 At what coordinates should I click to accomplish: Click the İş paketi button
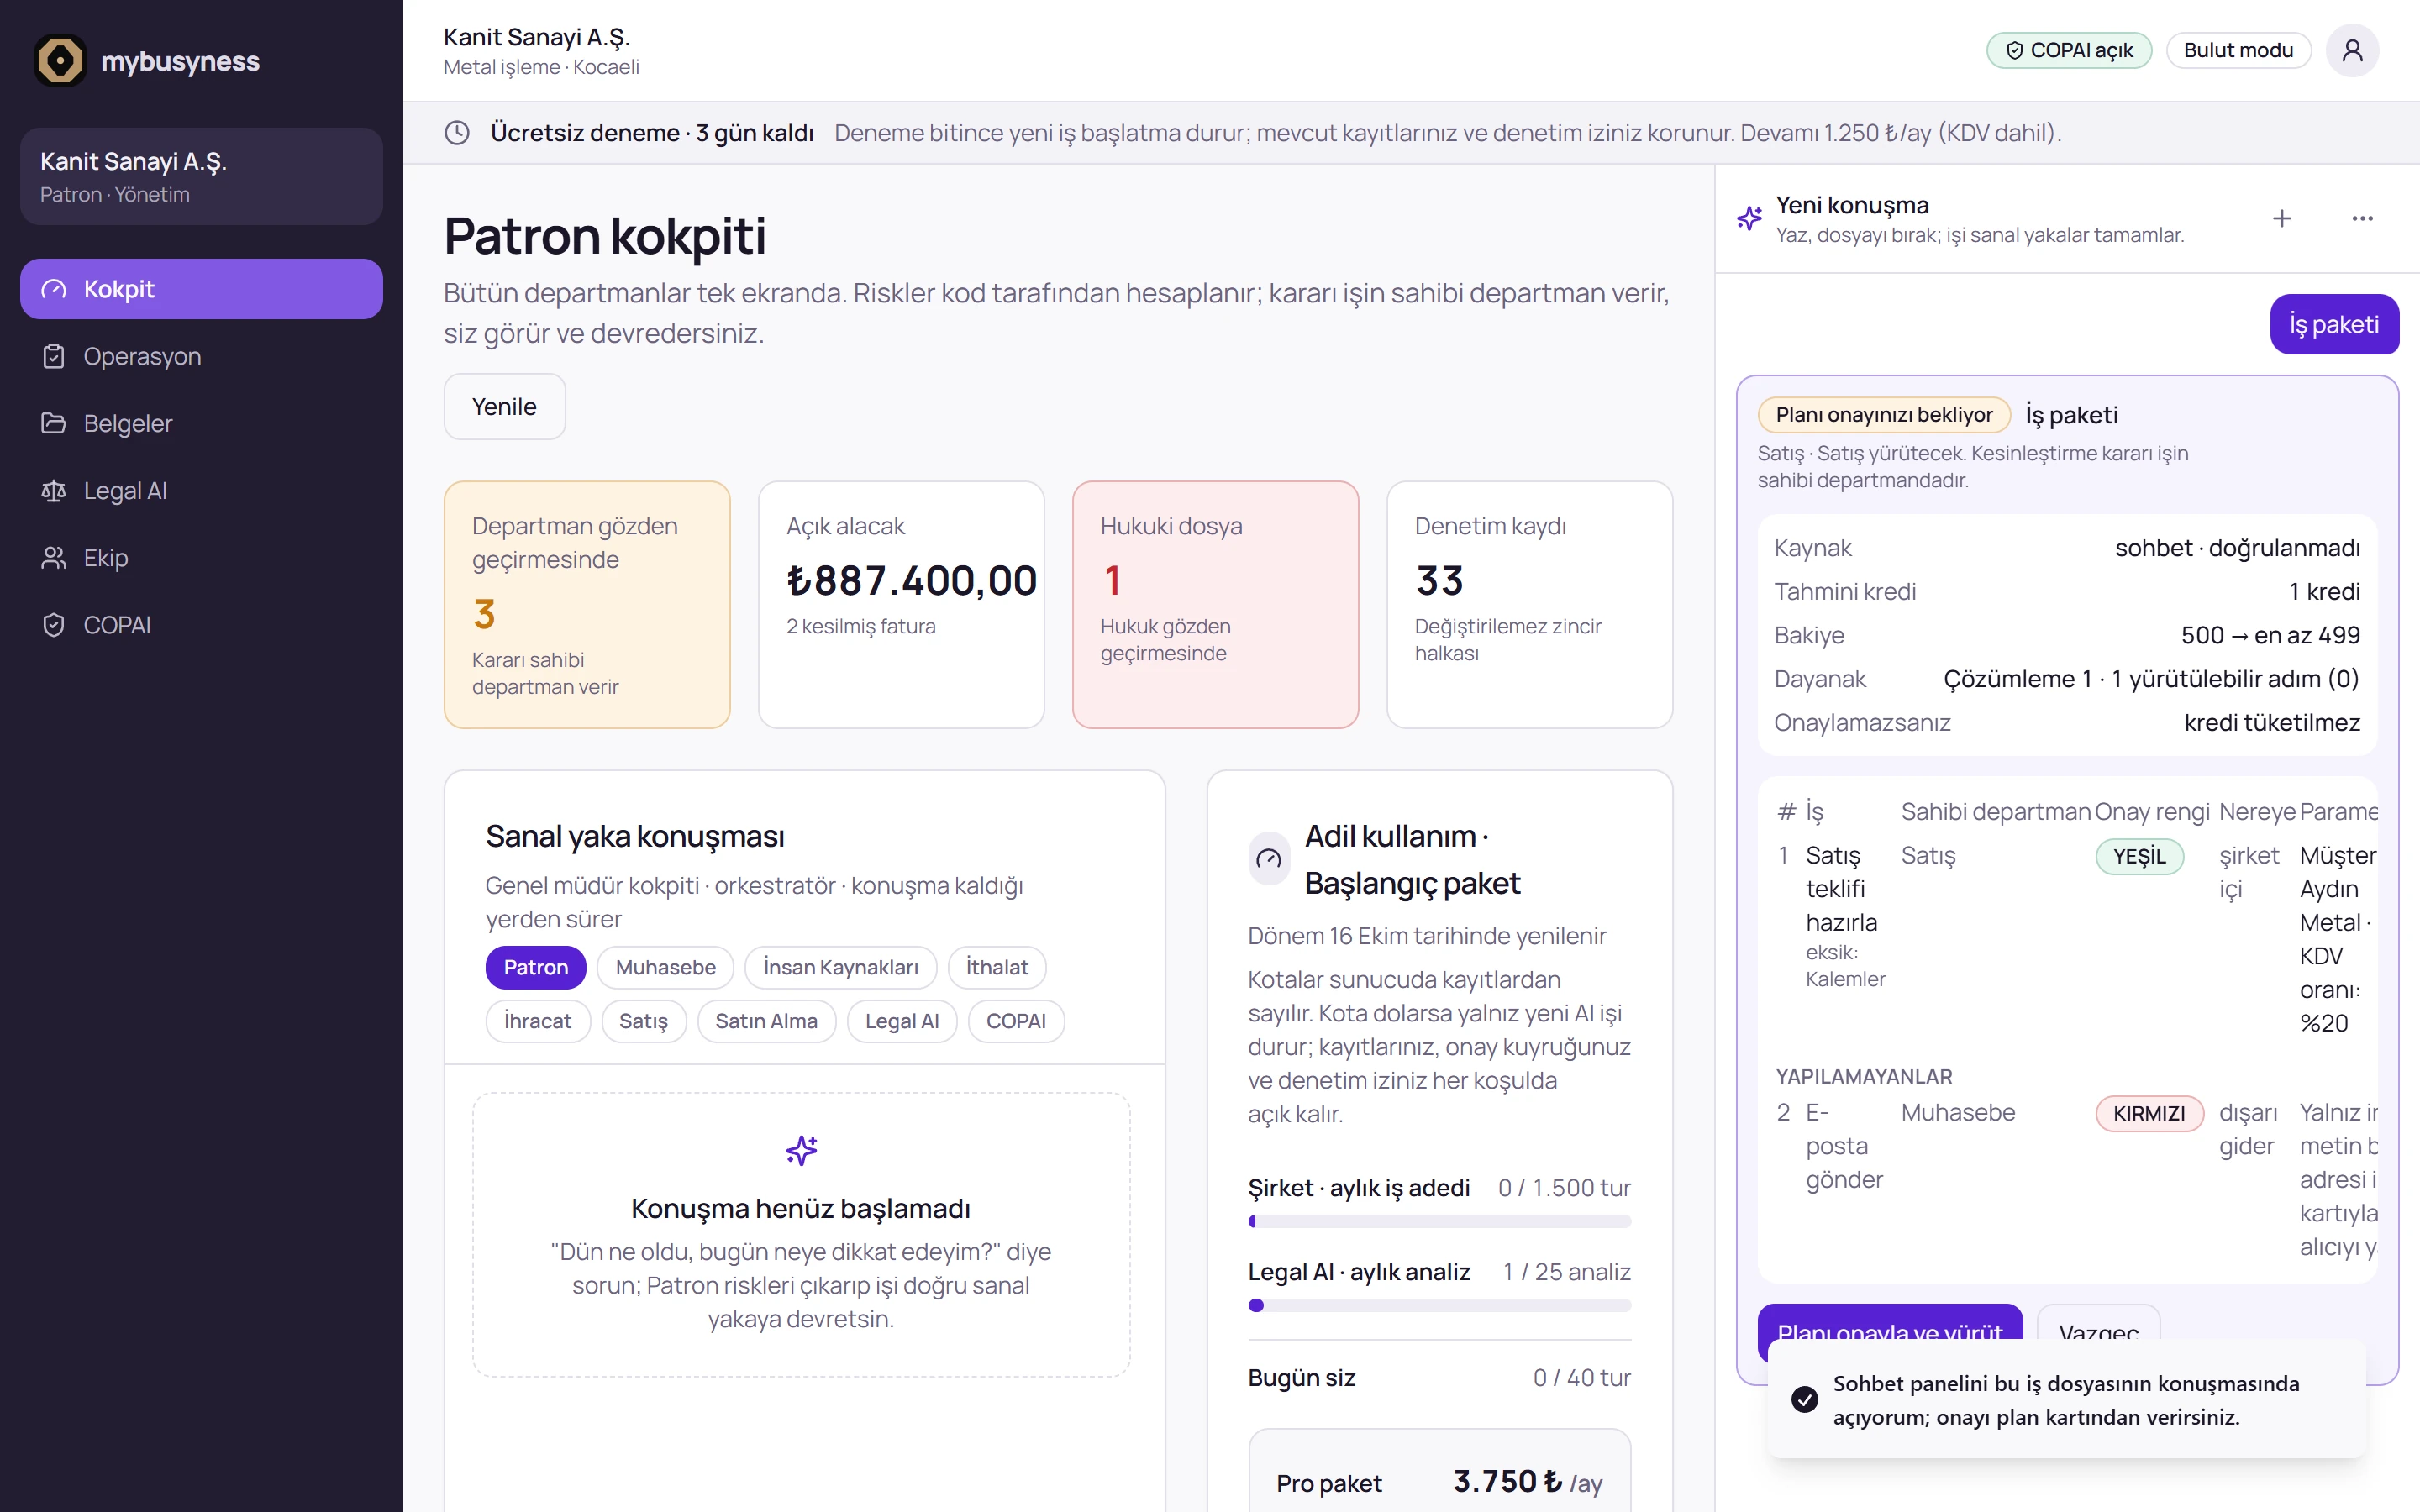(x=2334, y=324)
